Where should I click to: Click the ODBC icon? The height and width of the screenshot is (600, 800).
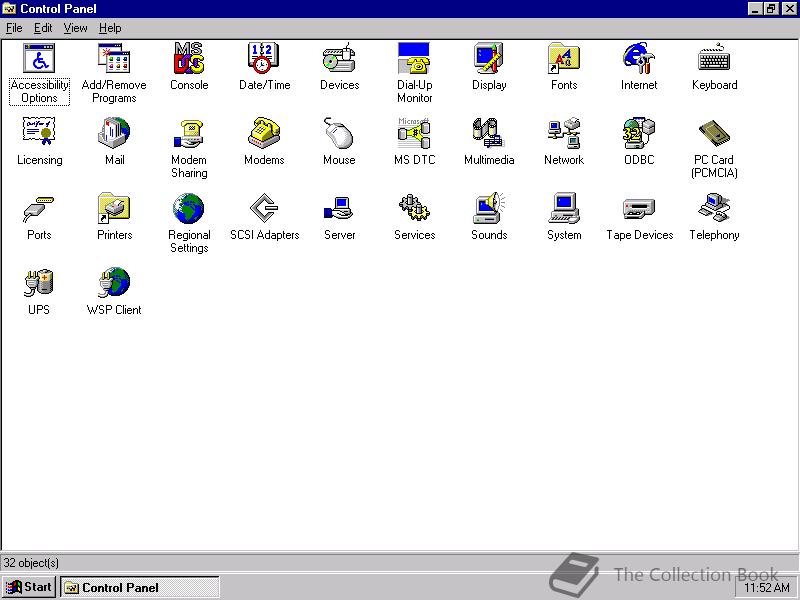(x=639, y=133)
